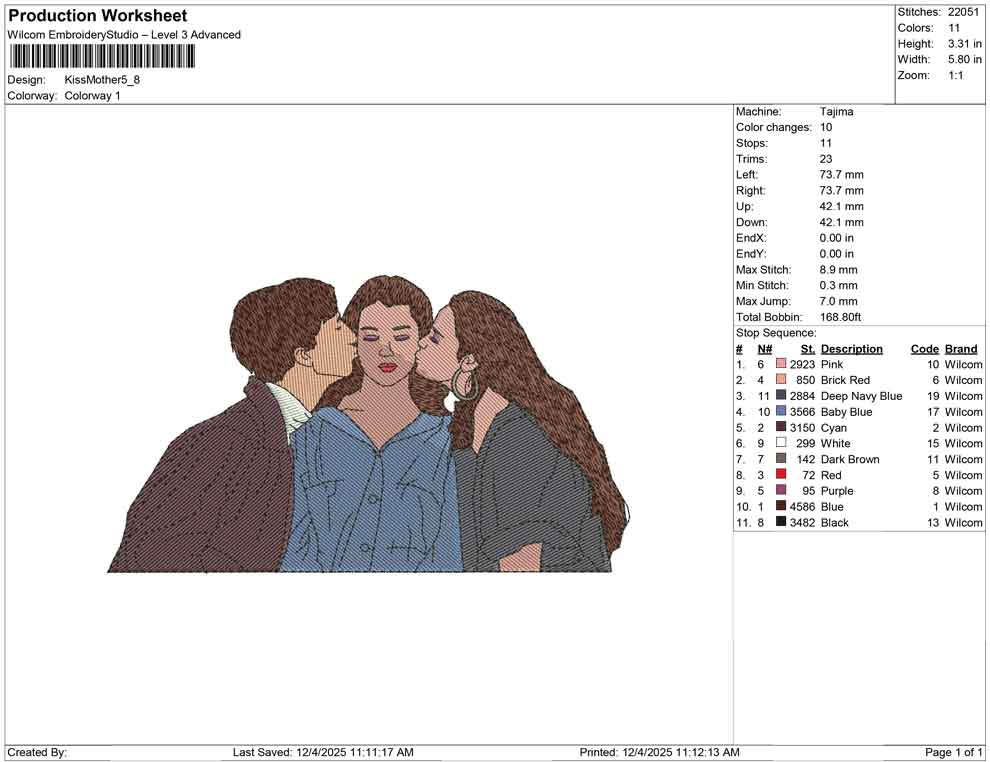This screenshot has height=762, width=990.
Task: Click the Purple swatch in row 9
Action: pyautogui.click(x=781, y=491)
